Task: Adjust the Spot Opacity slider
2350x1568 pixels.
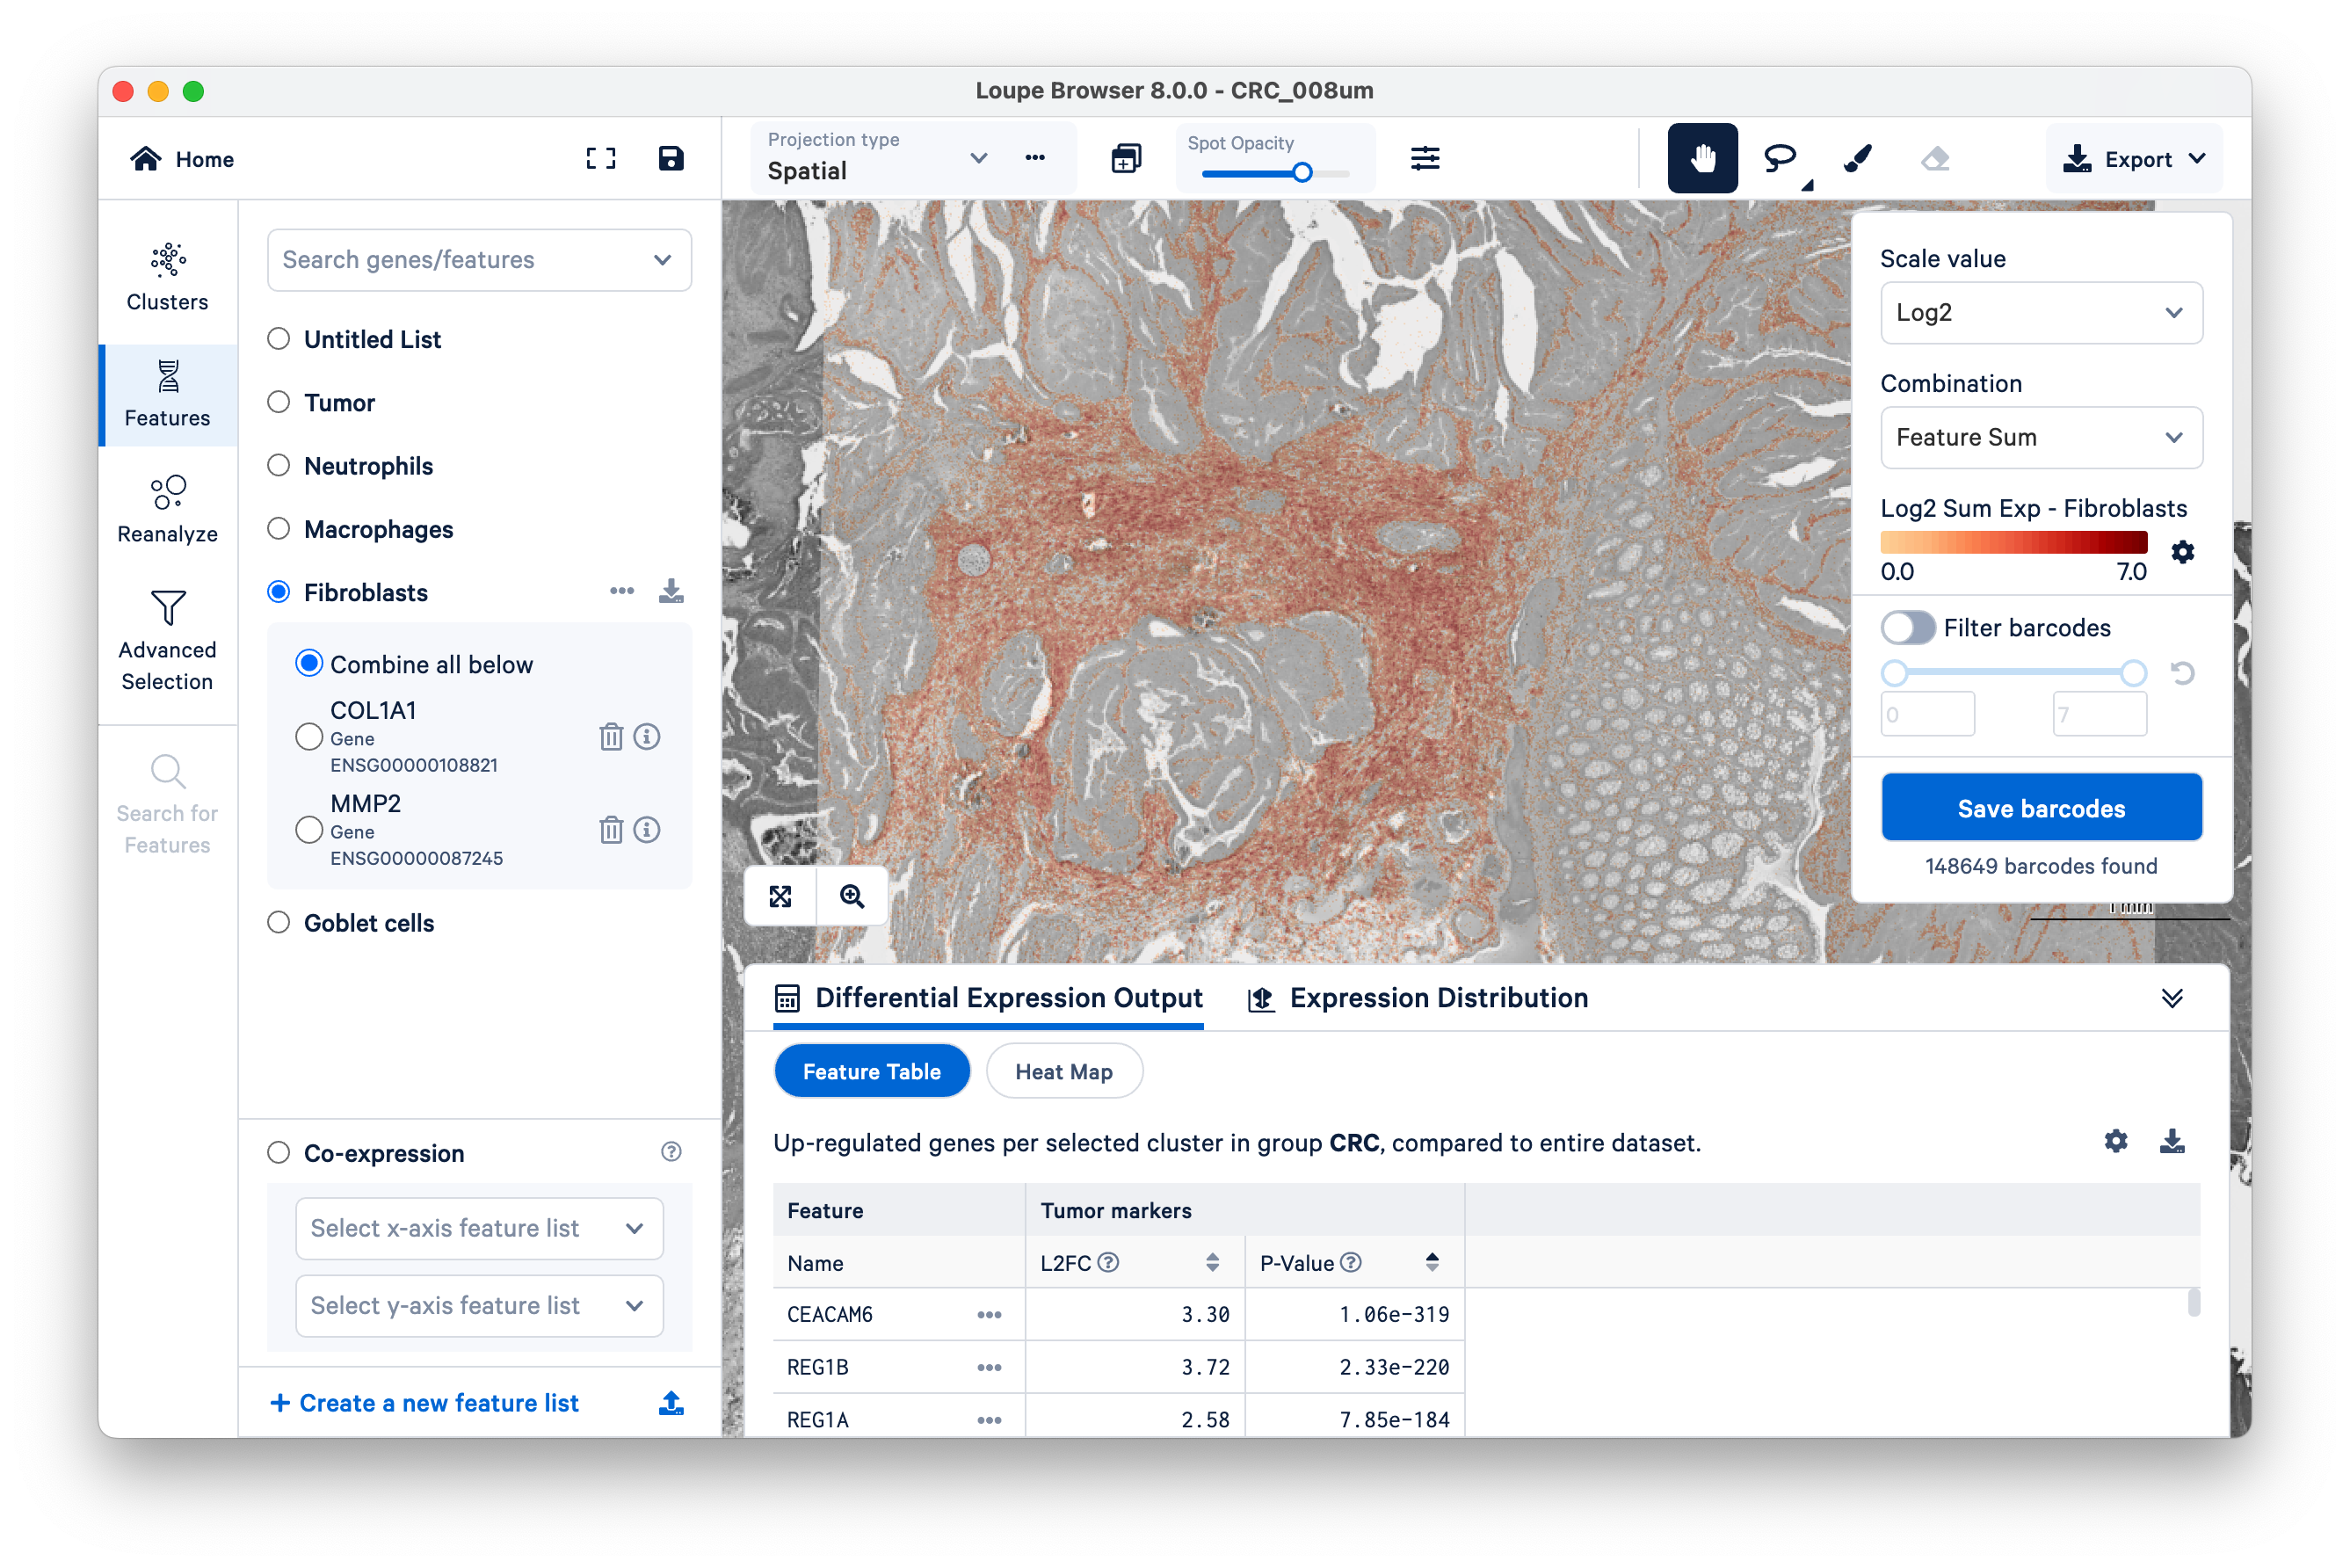Action: [1302, 173]
